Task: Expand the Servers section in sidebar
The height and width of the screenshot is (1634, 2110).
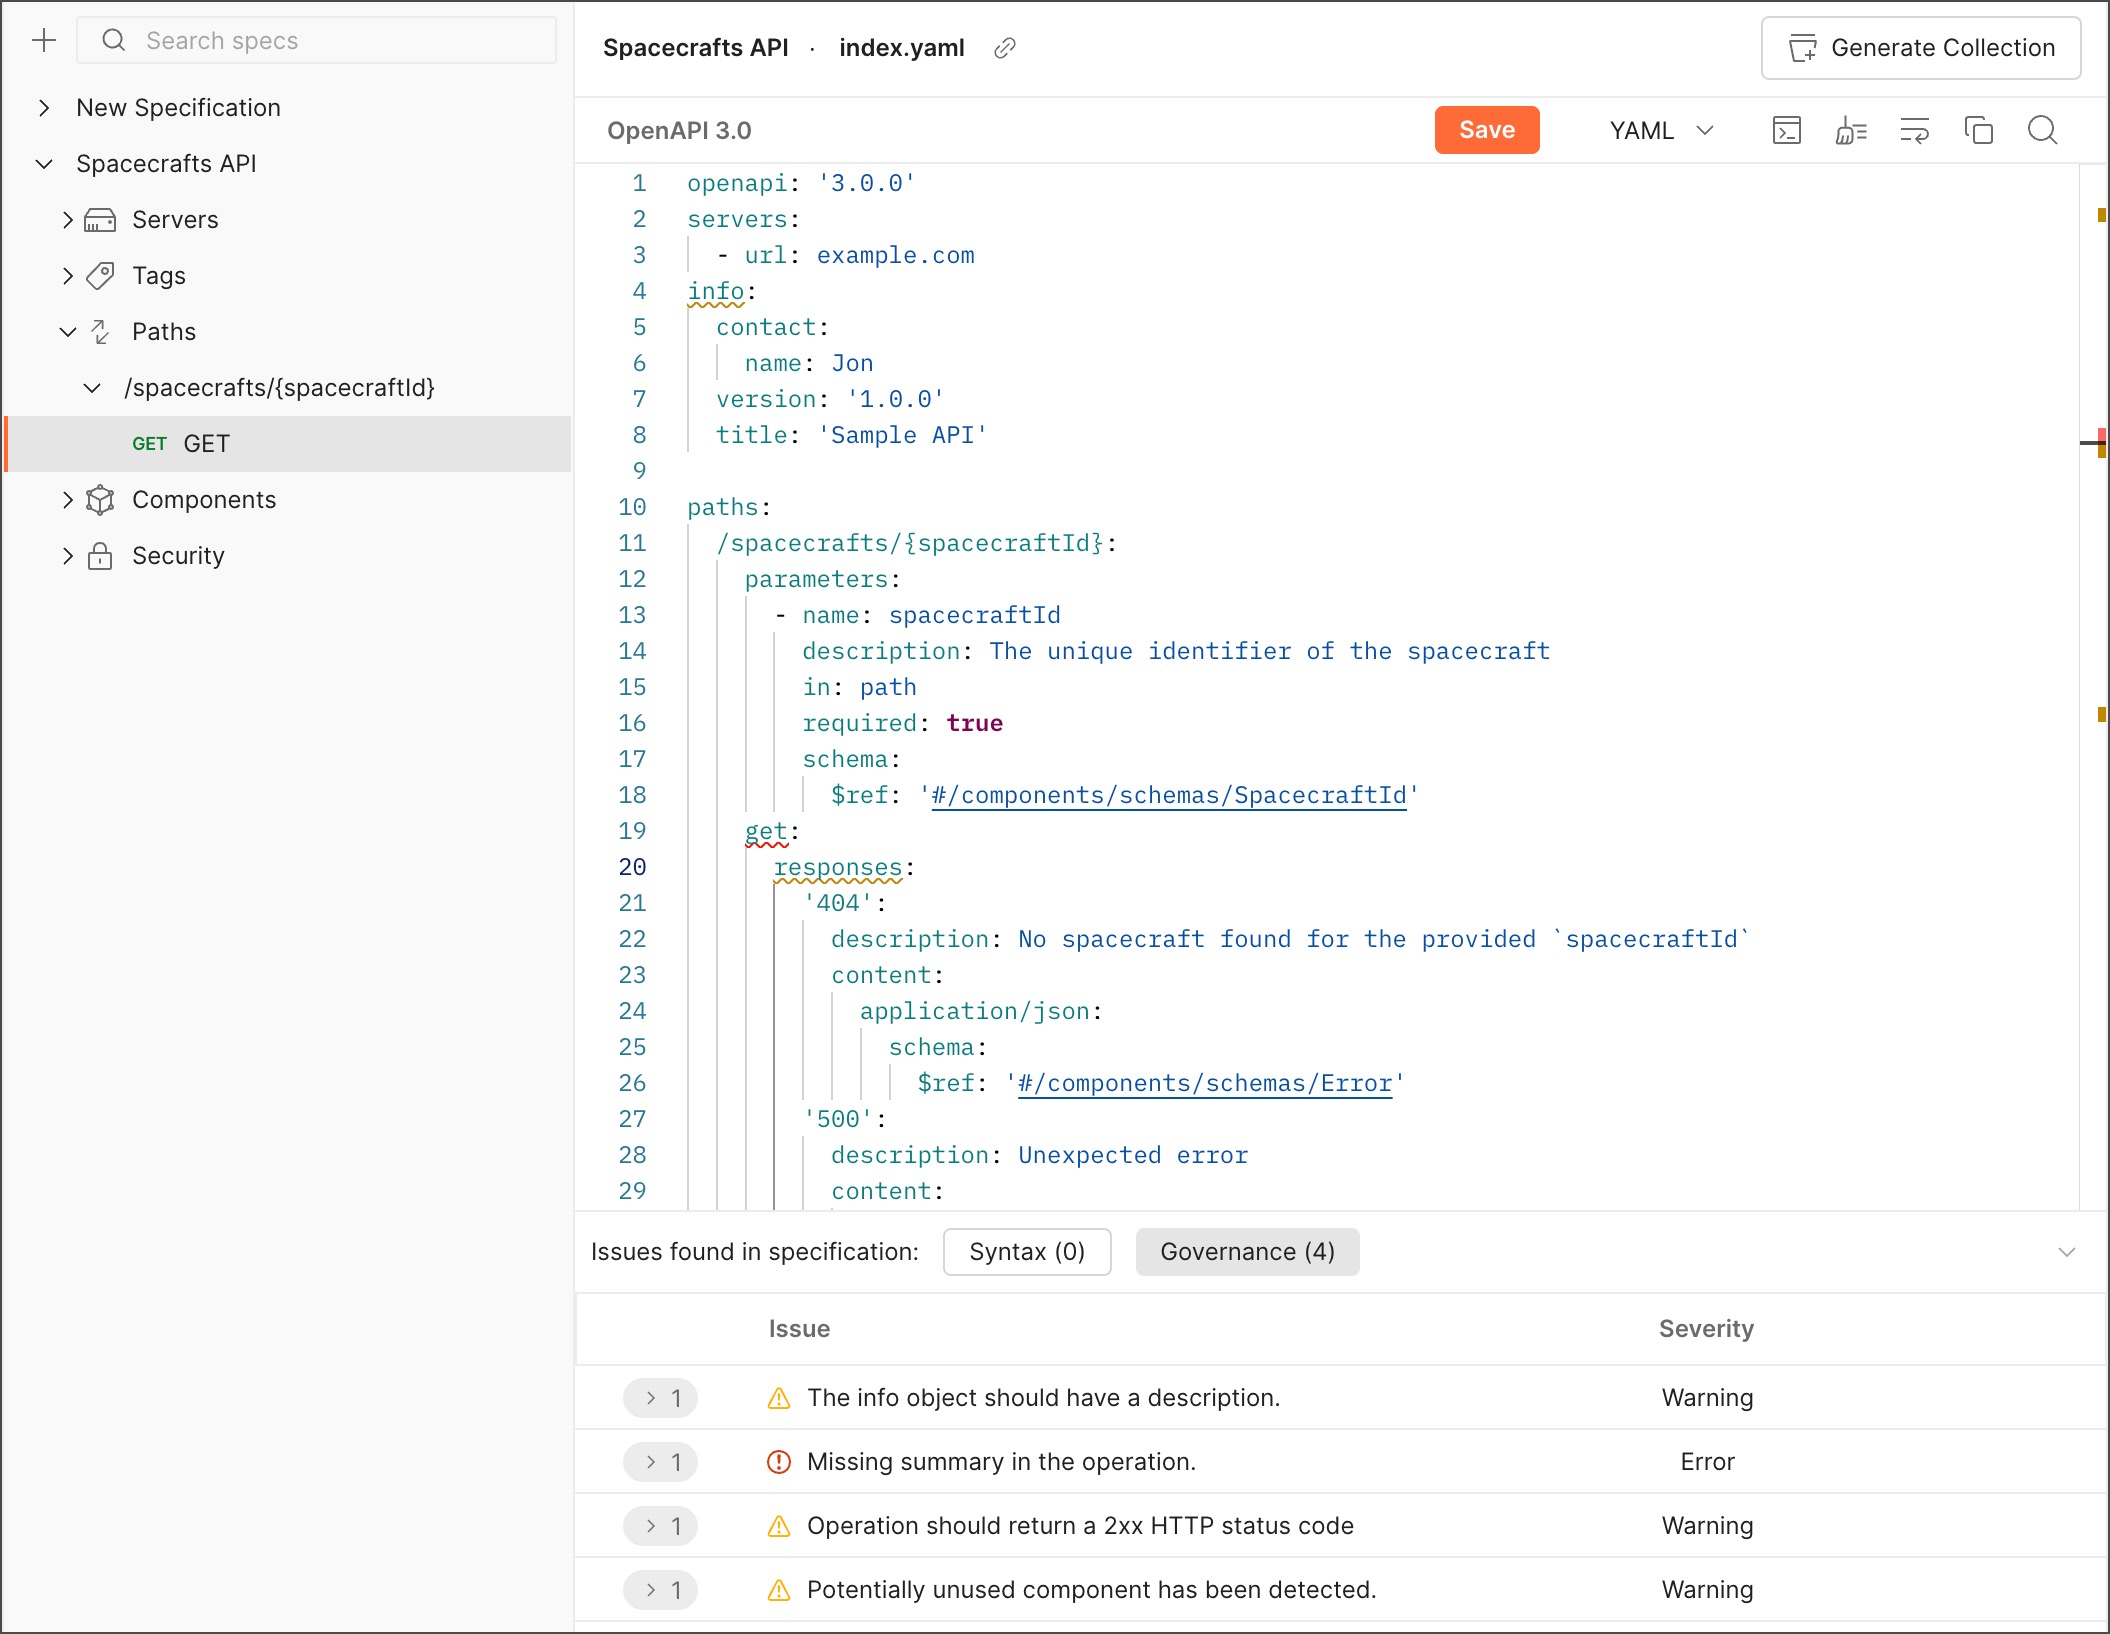Action: coord(67,219)
